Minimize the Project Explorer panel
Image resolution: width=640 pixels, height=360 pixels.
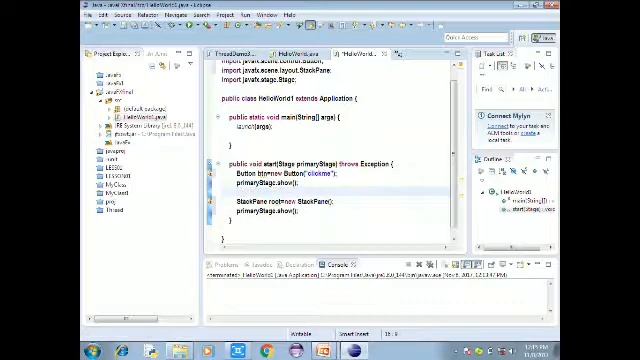pyautogui.click(x=178, y=53)
